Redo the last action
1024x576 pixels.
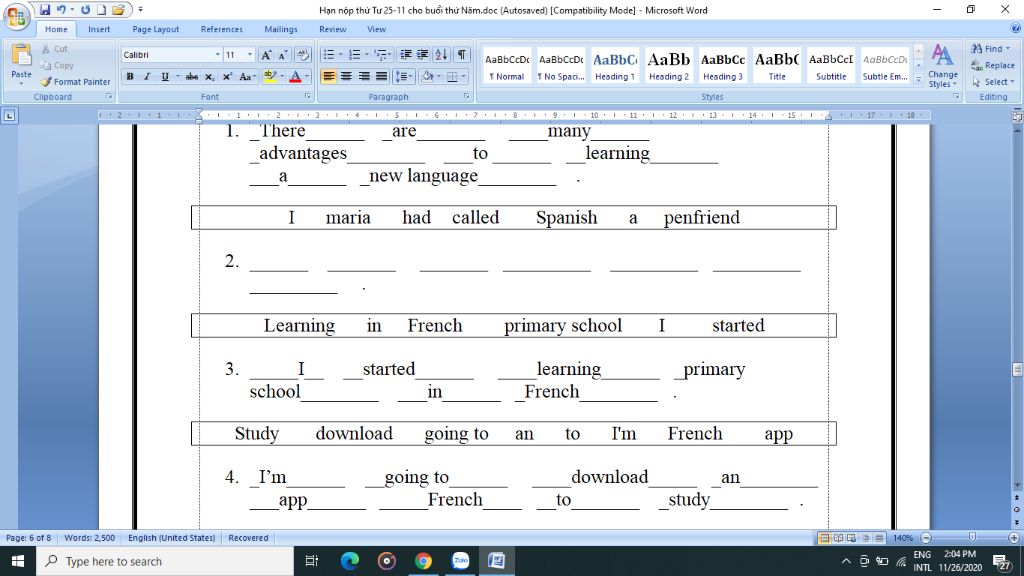85,10
